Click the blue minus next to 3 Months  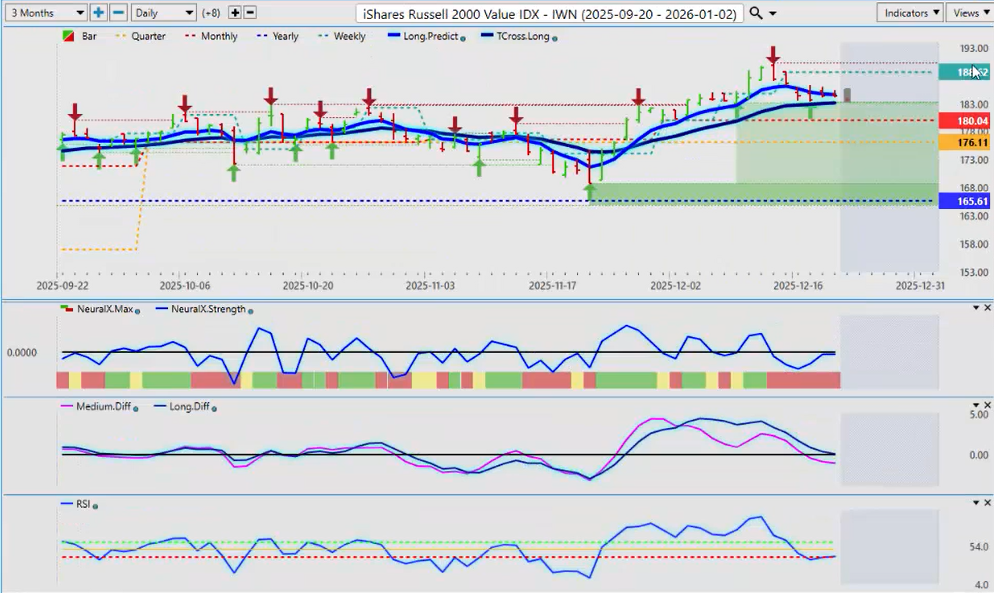[x=117, y=13]
